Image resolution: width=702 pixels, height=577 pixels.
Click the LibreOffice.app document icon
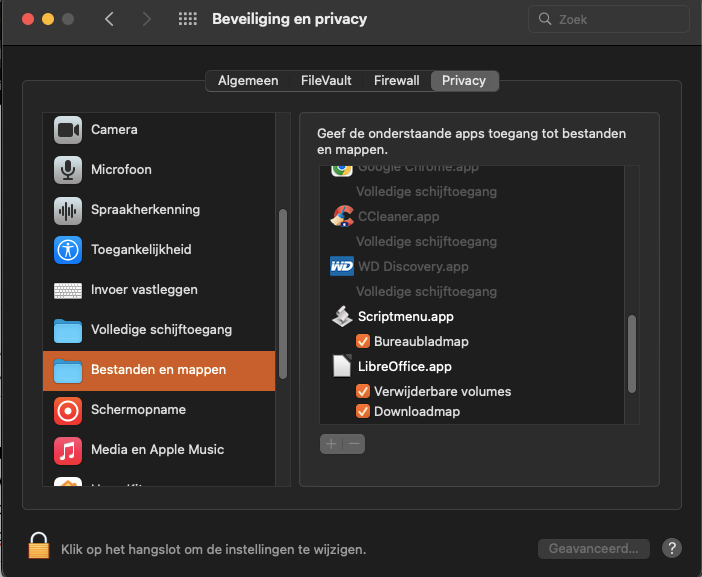click(342, 367)
